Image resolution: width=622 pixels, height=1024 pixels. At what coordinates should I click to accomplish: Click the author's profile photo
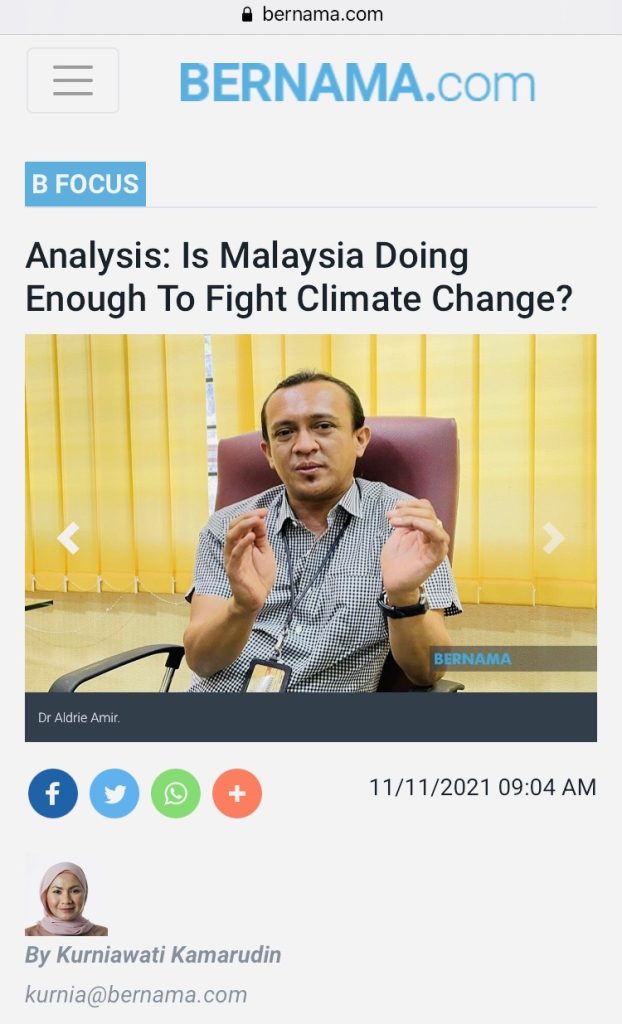point(66,897)
